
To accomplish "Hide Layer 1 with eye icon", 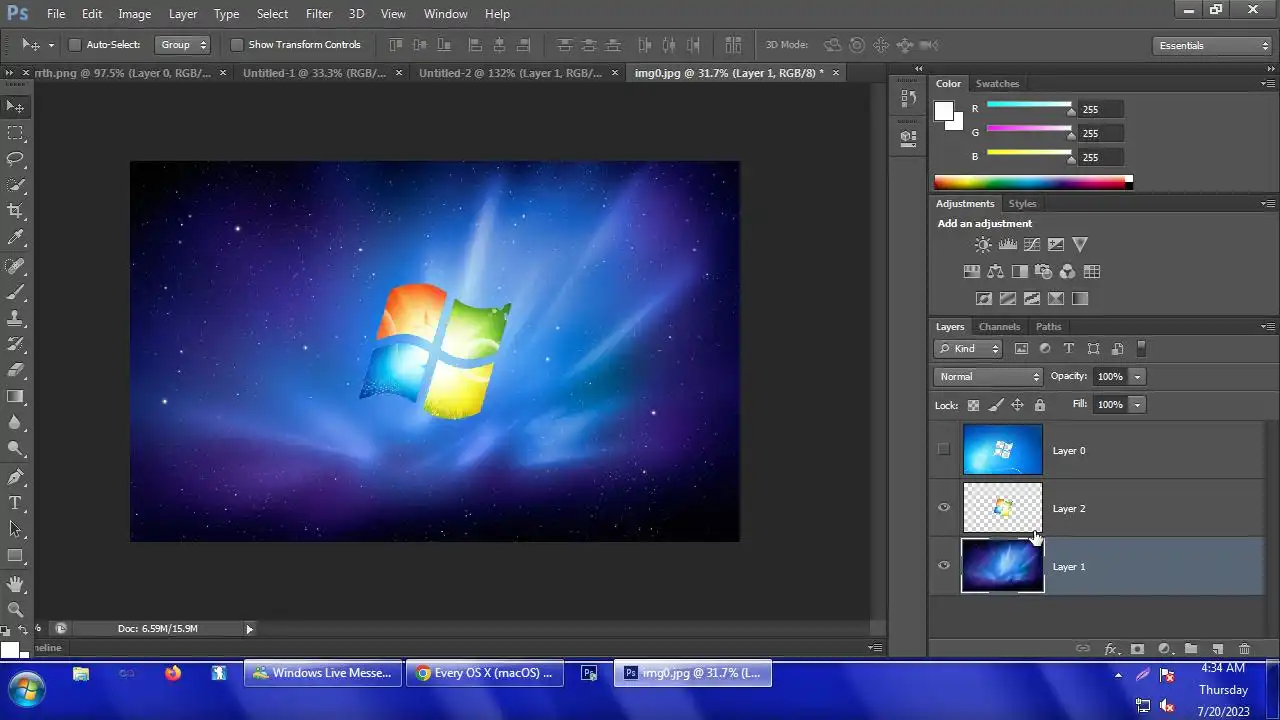I will [x=943, y=566].
